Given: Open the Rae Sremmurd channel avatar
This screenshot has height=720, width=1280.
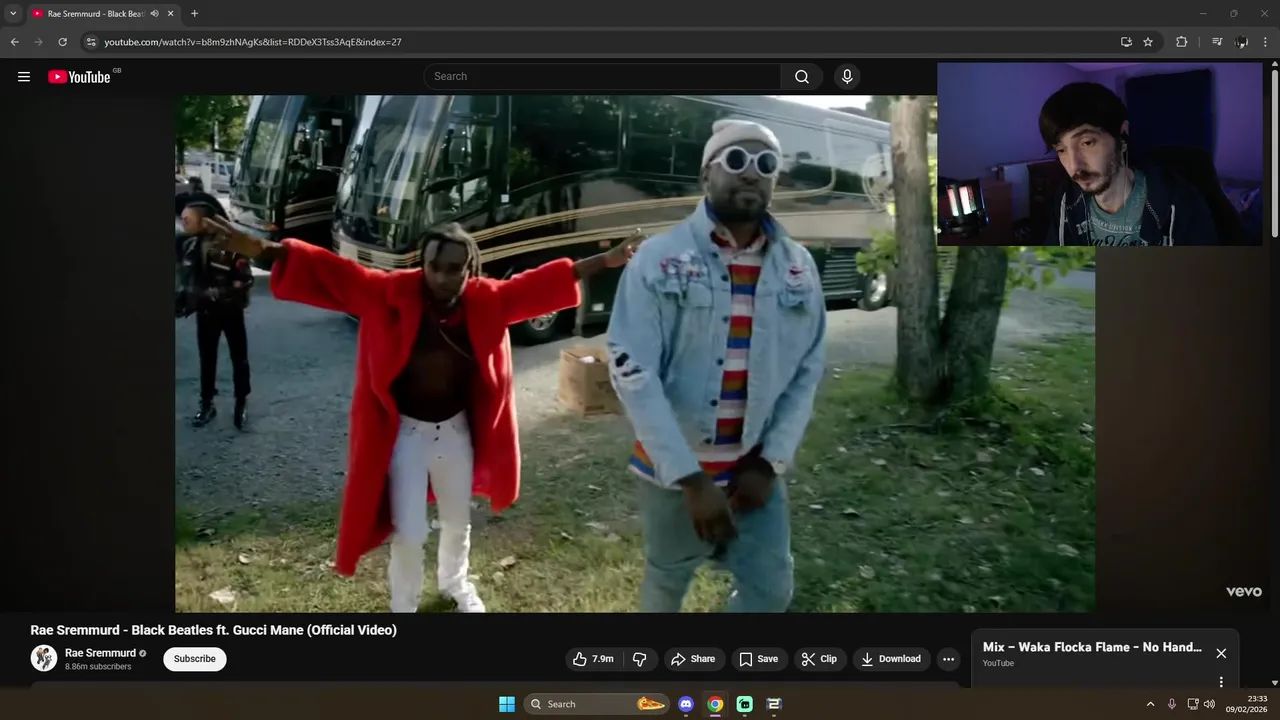Looking at the screenshot, I should [44, 658].
